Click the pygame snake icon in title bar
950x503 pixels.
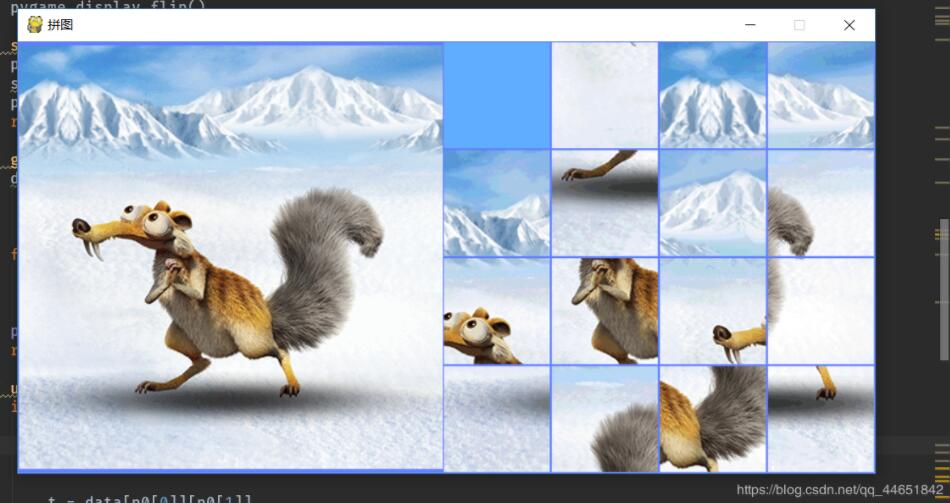(35, 25)
